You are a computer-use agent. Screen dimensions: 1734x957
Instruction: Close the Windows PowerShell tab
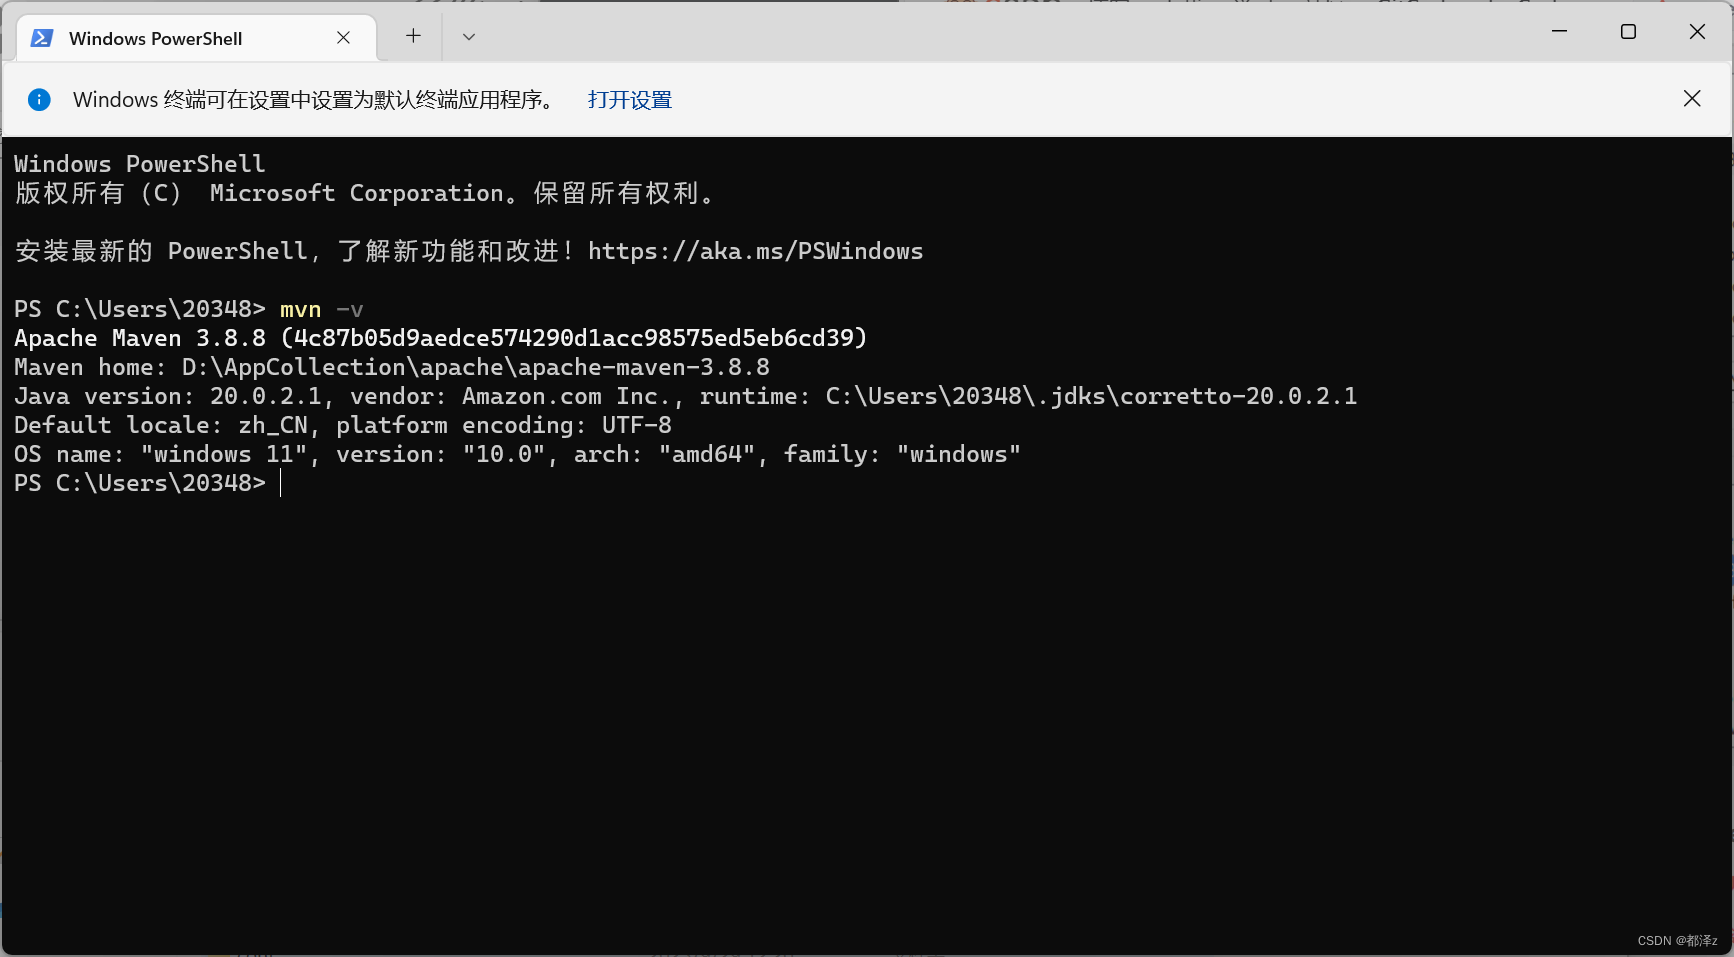343,37
